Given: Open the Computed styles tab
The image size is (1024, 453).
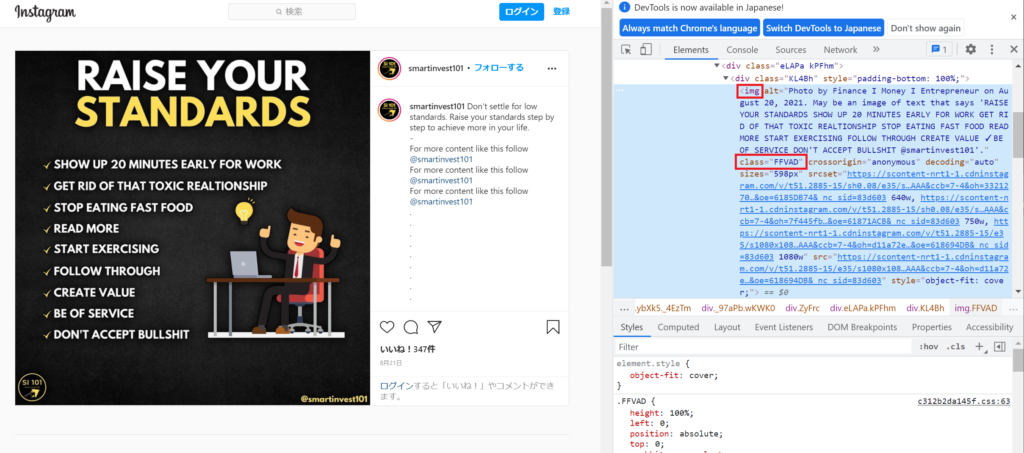Looking at the screenshot, I should point(678,327).
